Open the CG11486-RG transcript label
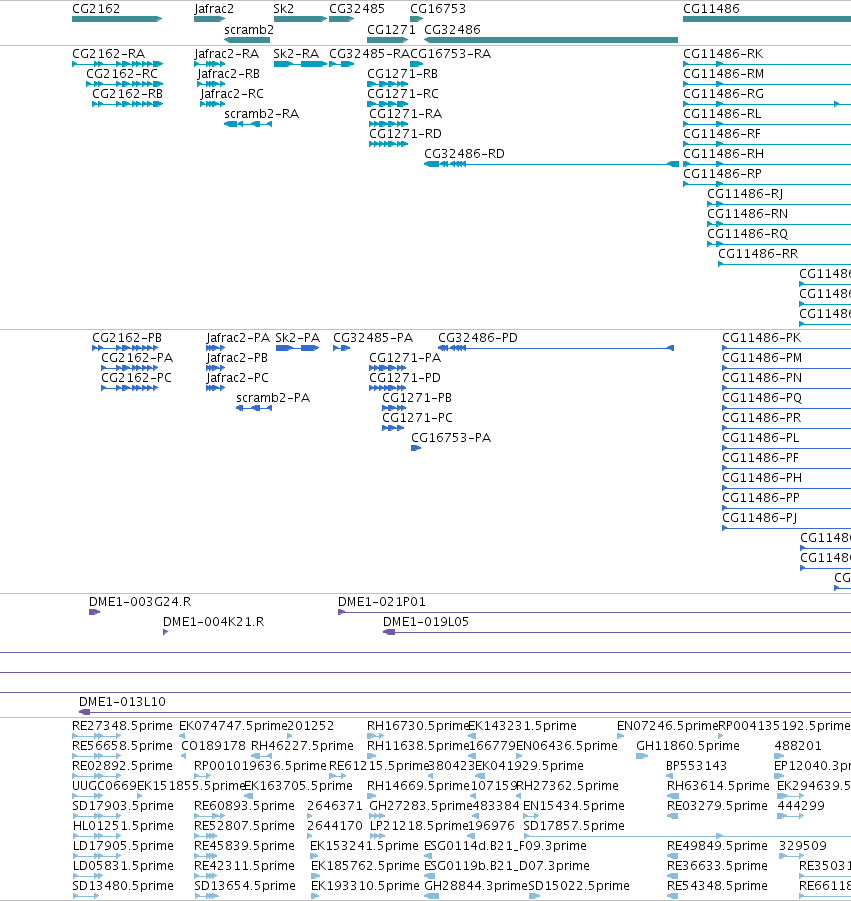851x901 pixels. click(x=723, y=94)
